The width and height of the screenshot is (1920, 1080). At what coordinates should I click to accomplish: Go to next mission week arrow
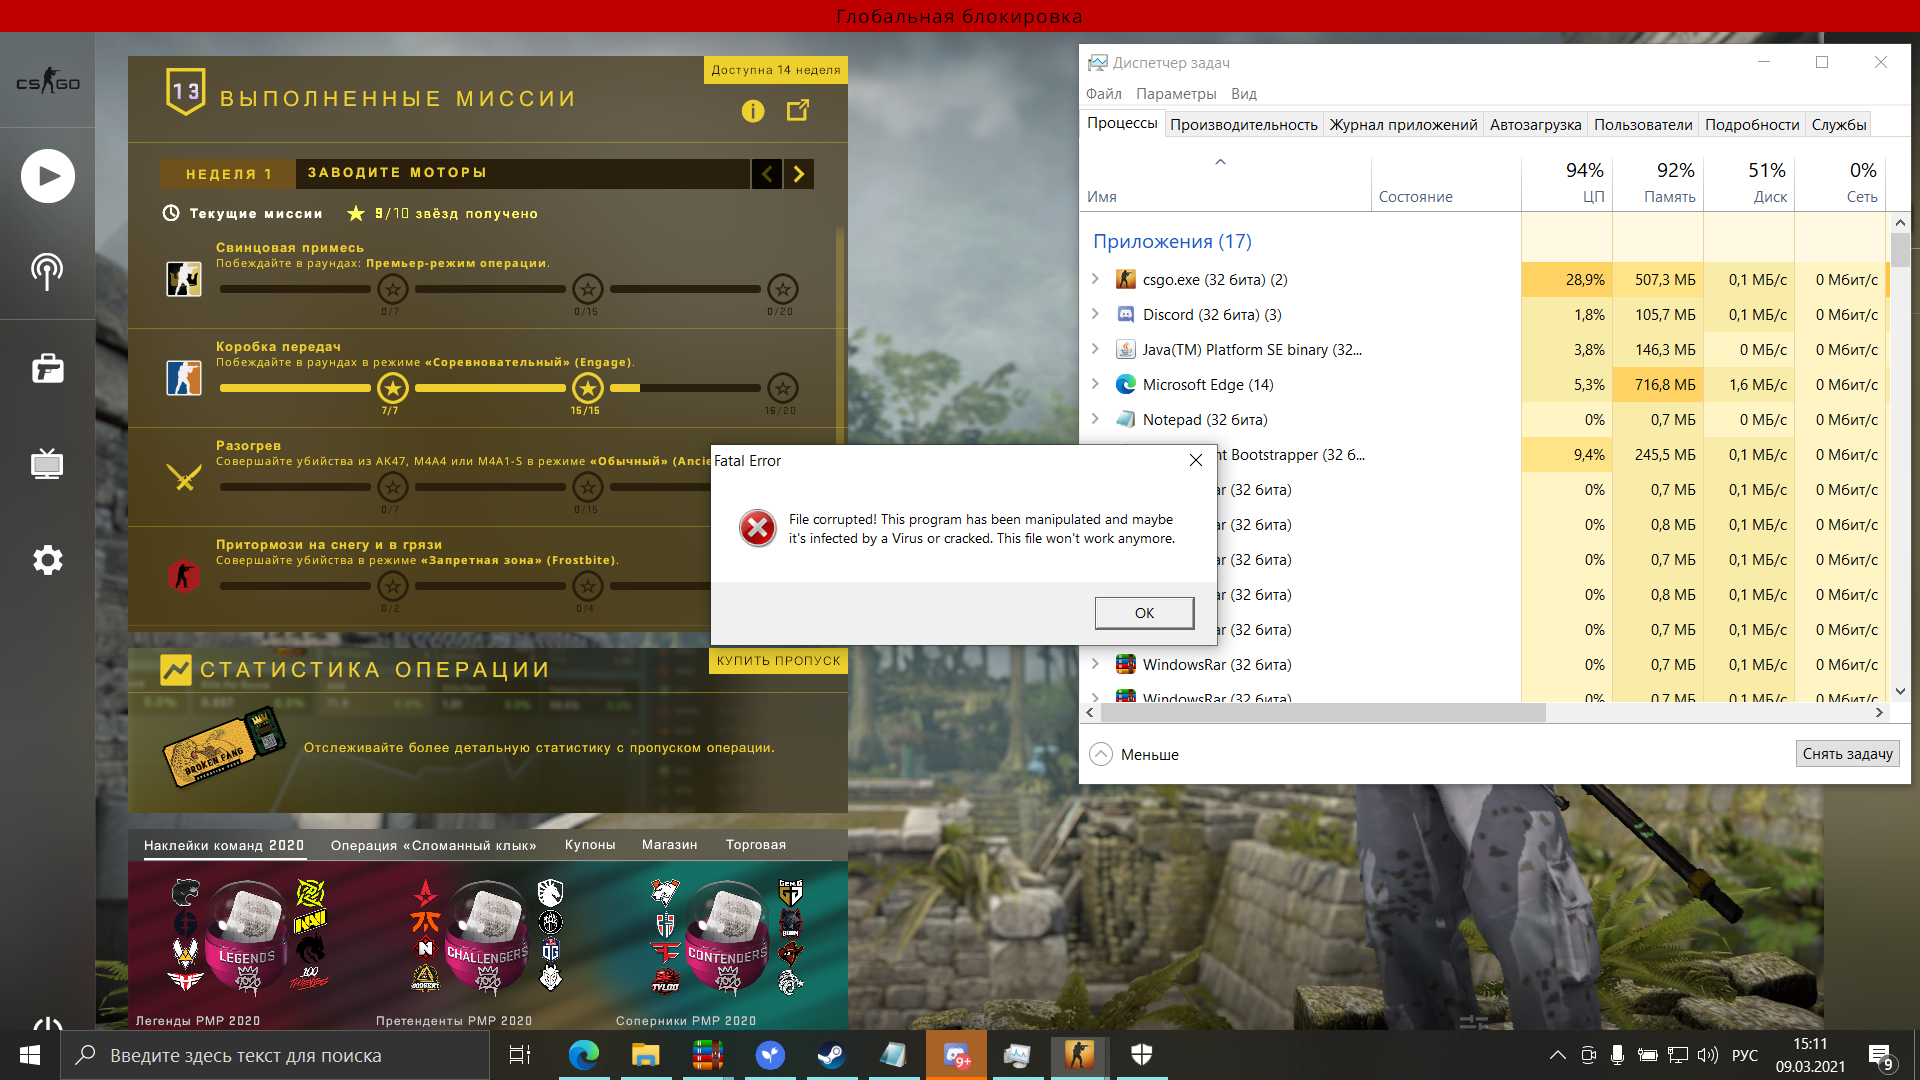pos(799,174)
